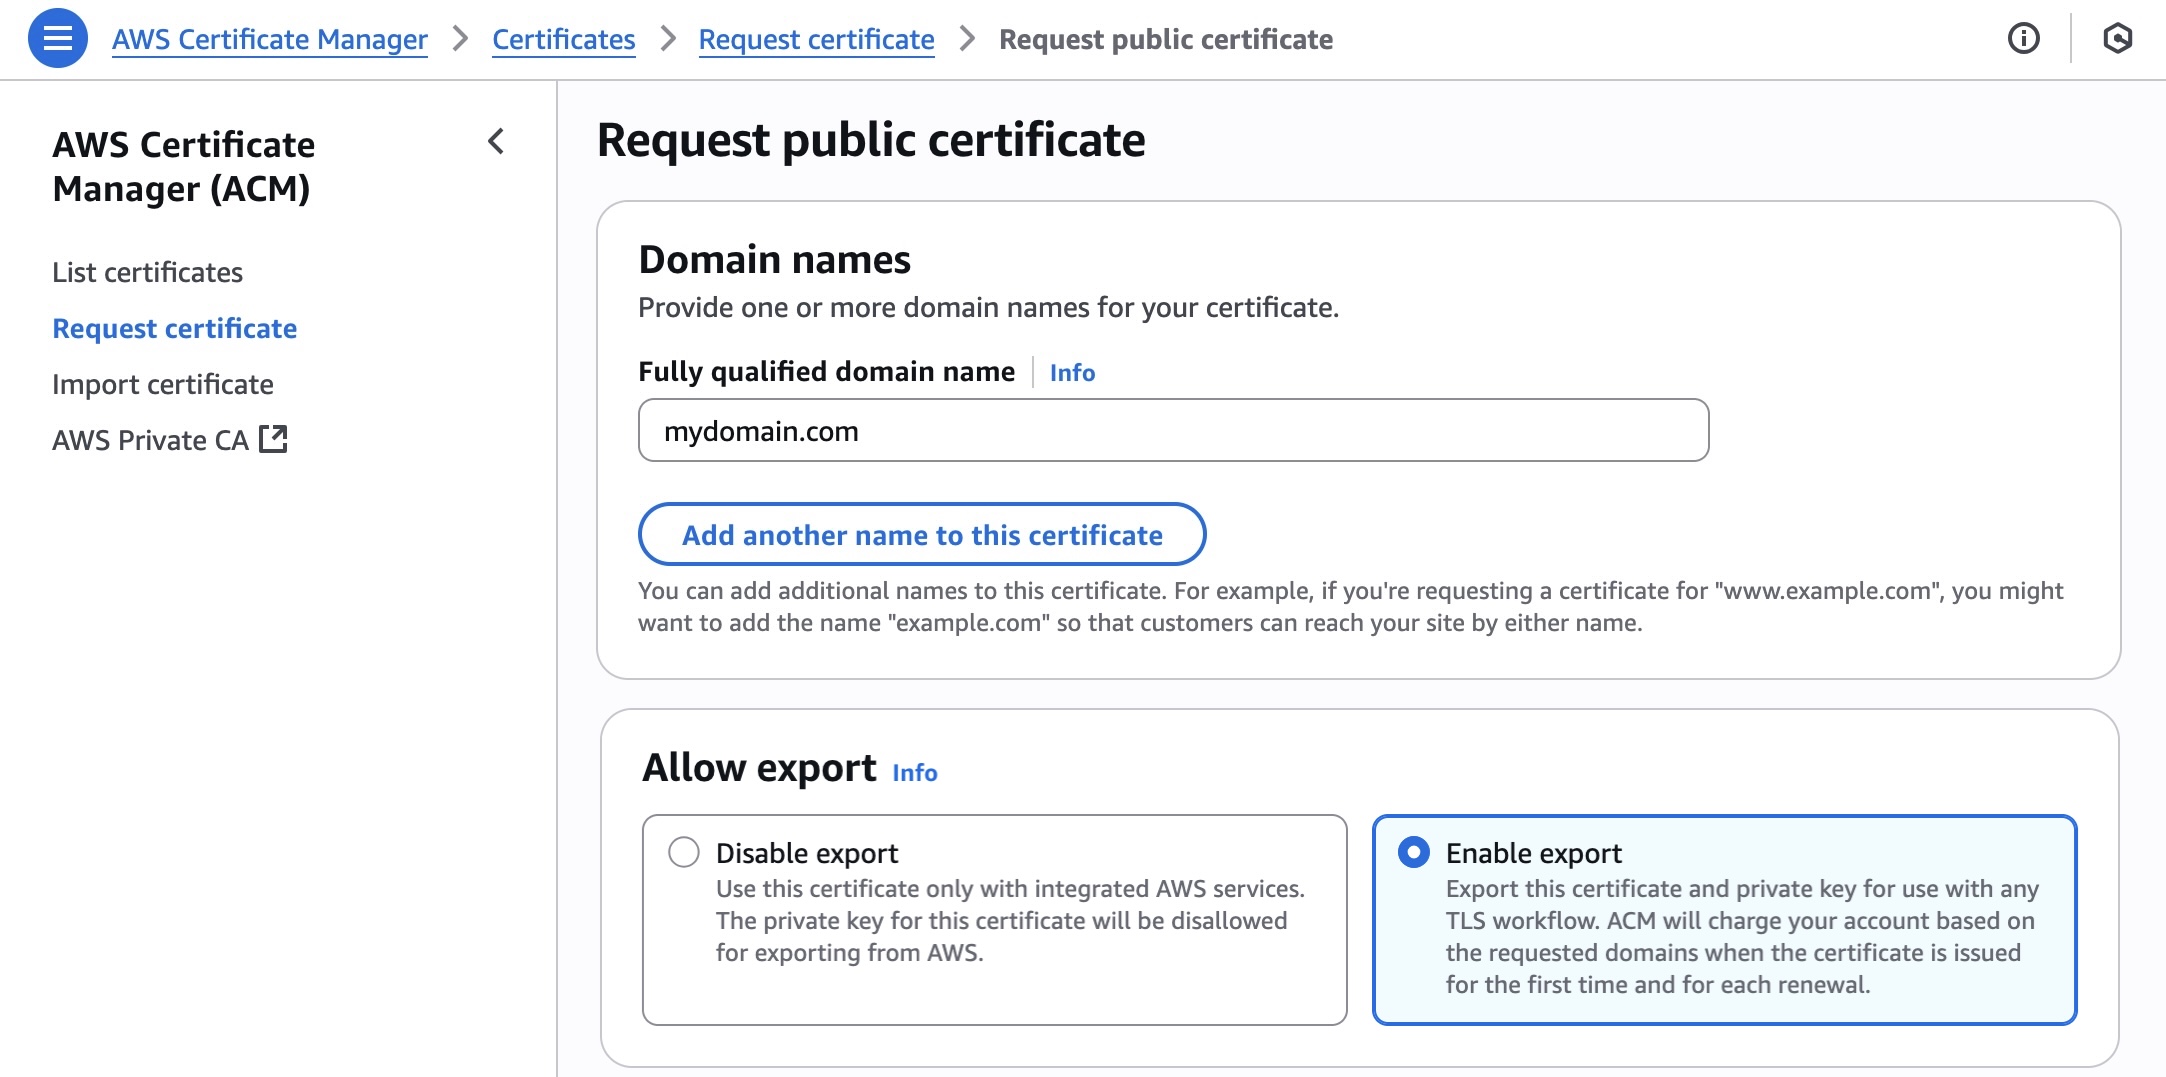Image resolution: width=2166 pixels, height=1077 pixels.
Task: Open AWS Private CA external link icon
Action: [273, 439]
